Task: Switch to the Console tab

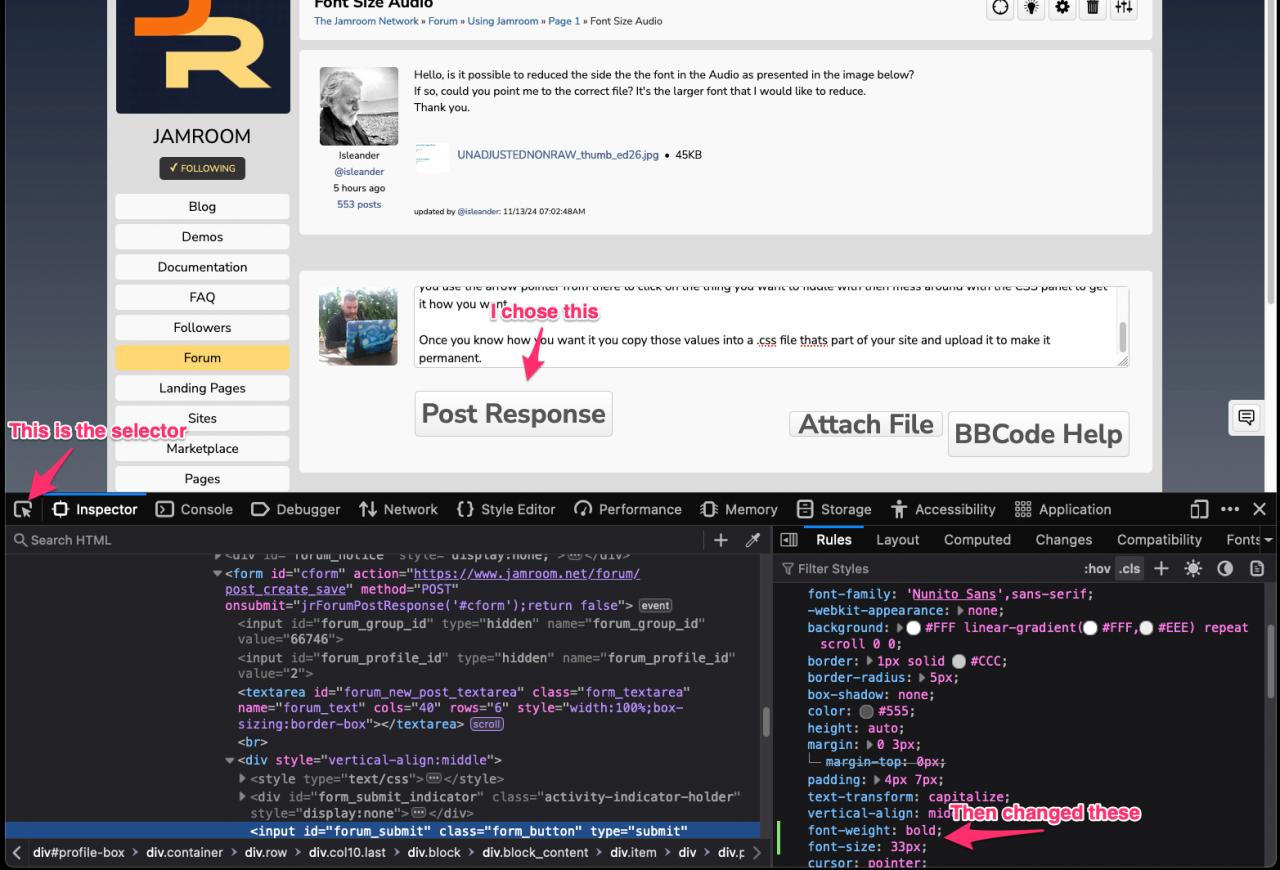Action: [x=194, y=509]
